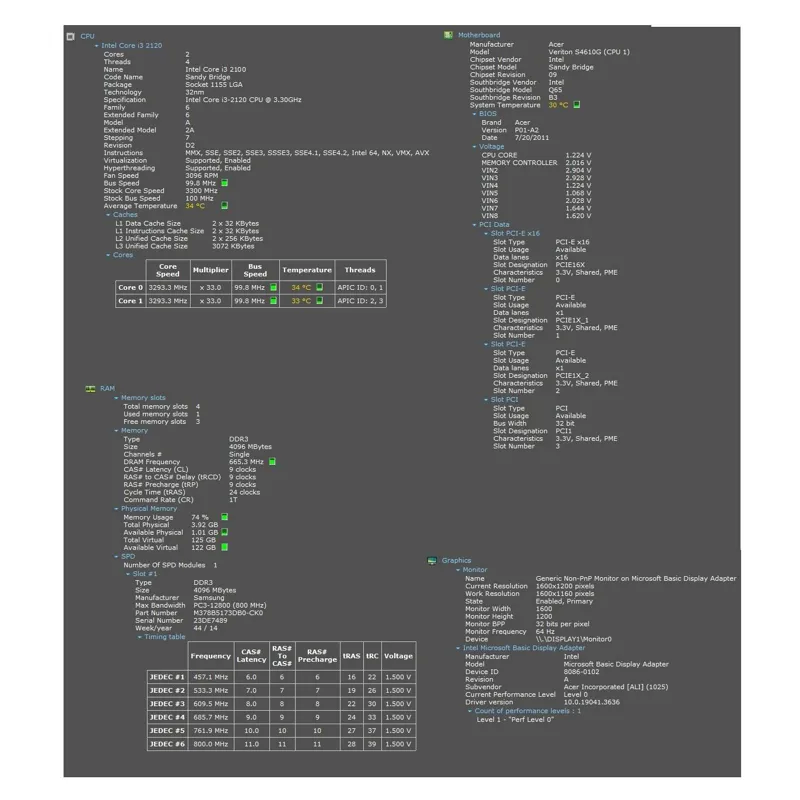Collapse the Memory slots subsection
This screenshot has width=800, height=800.
pyautogui.click(x=116, y=398)
